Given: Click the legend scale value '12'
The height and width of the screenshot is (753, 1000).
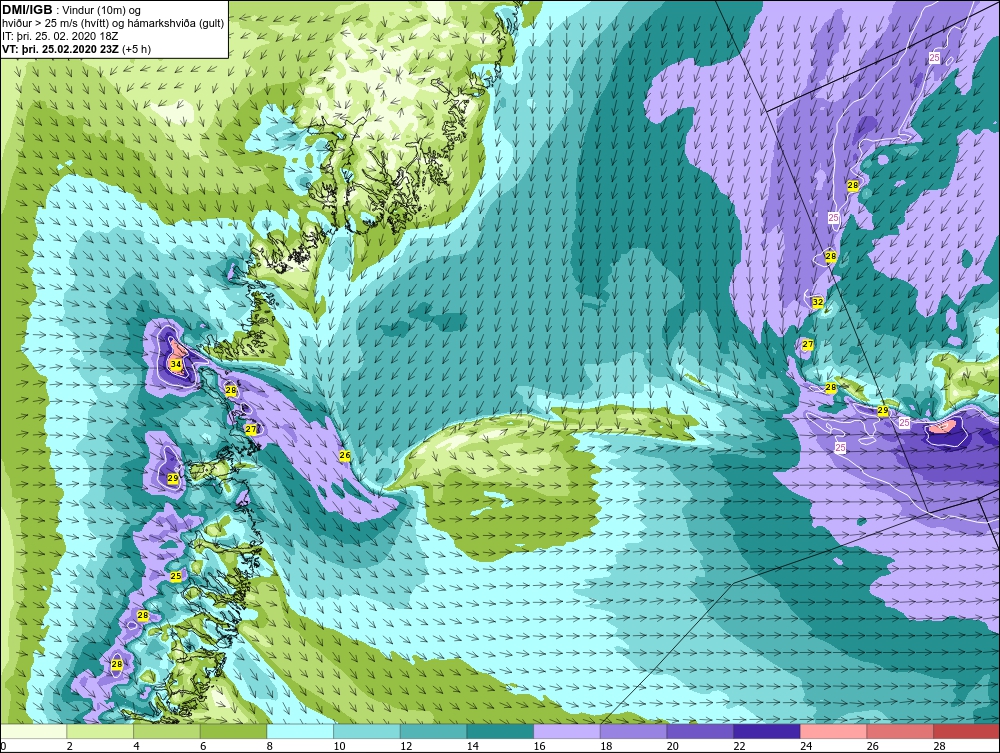Looking at the screenshot, I should (406, 746).
